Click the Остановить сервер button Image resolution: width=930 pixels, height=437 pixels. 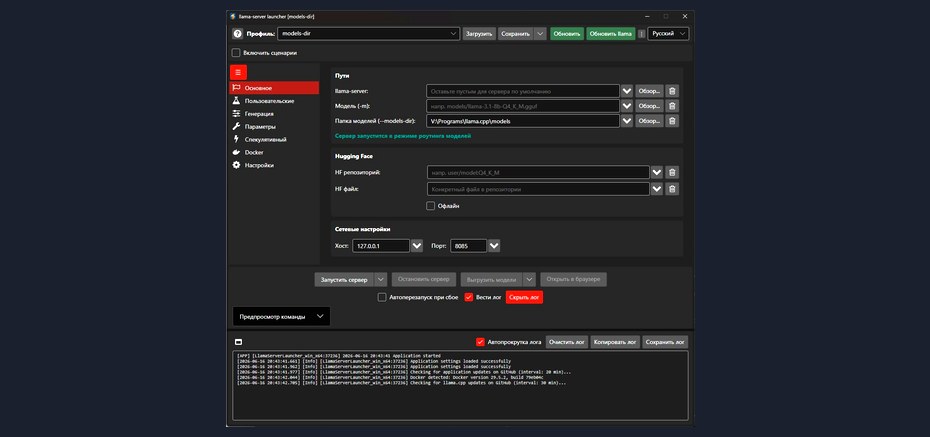(x=423, y=279)
